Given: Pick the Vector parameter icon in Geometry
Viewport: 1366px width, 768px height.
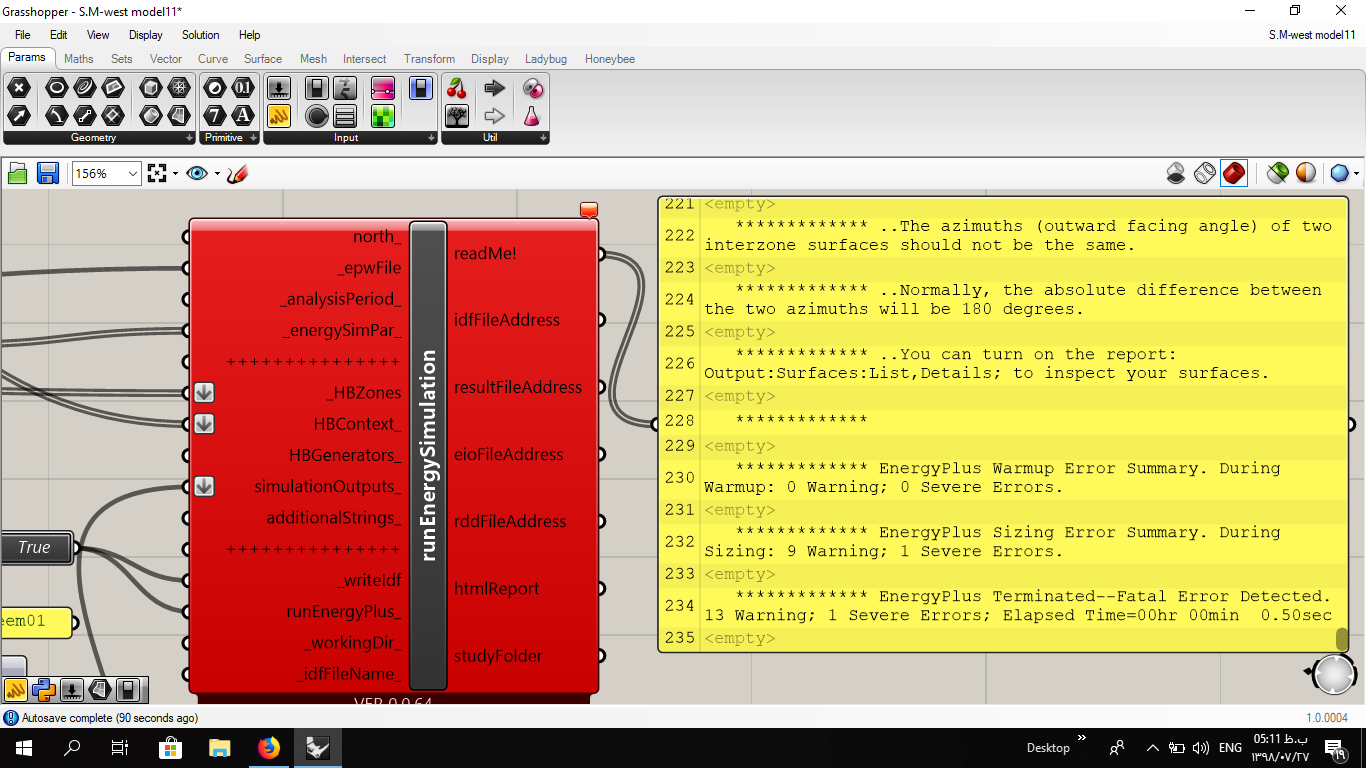Looking at the screenshot, I should pyautogui.click(x=19, y=116).
